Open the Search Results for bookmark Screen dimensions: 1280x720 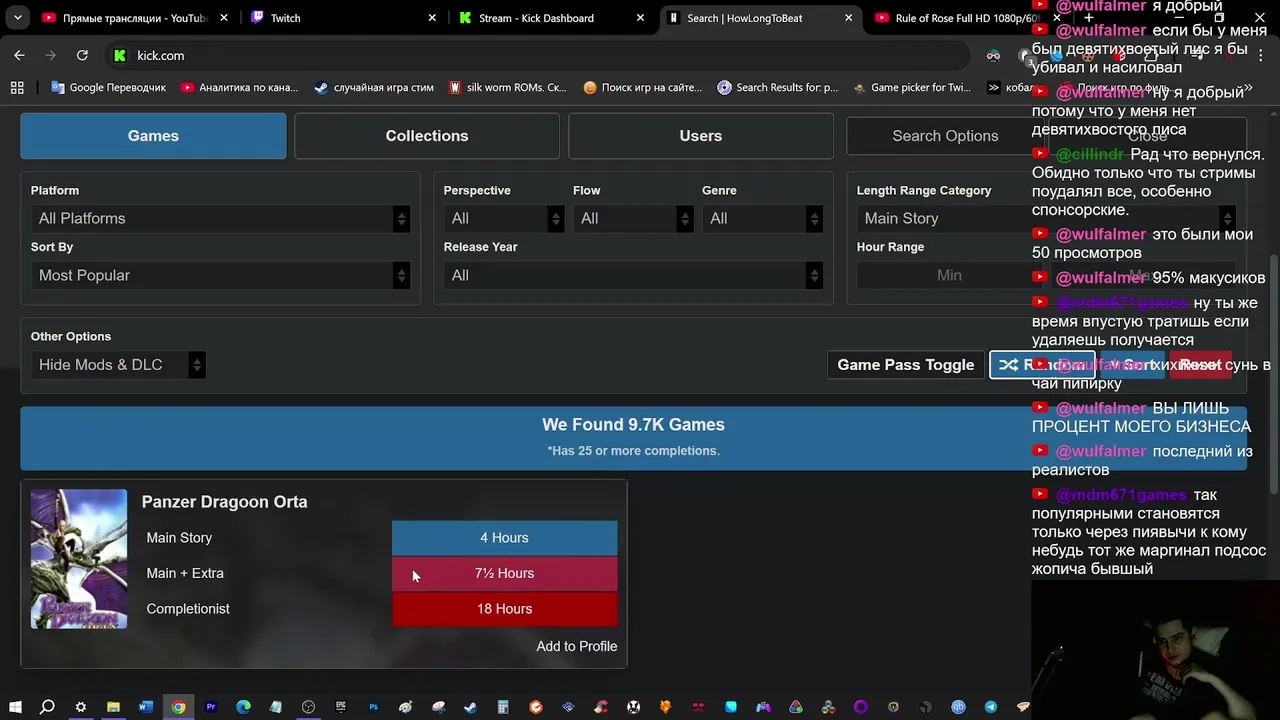778,87
